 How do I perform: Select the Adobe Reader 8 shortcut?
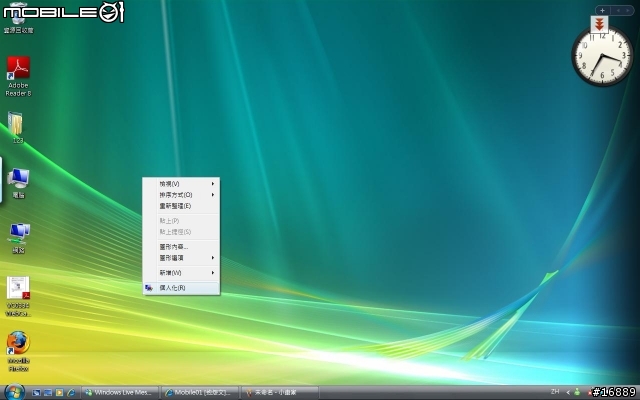coord(18,76)
